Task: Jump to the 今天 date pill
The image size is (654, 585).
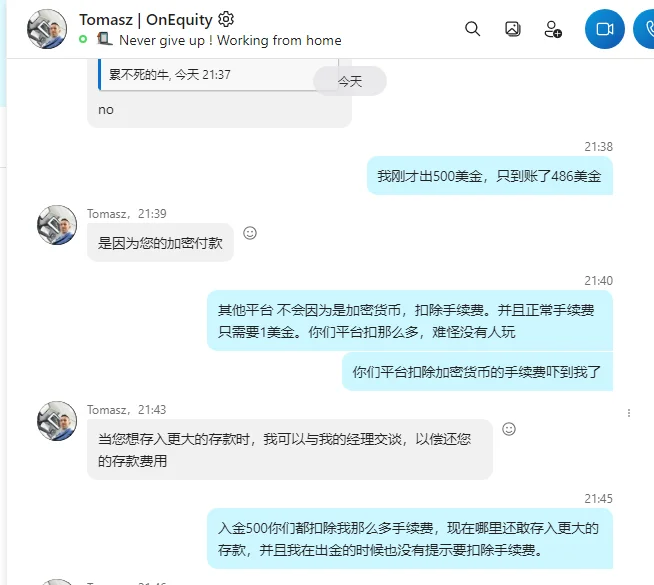Action: (350, 81)
